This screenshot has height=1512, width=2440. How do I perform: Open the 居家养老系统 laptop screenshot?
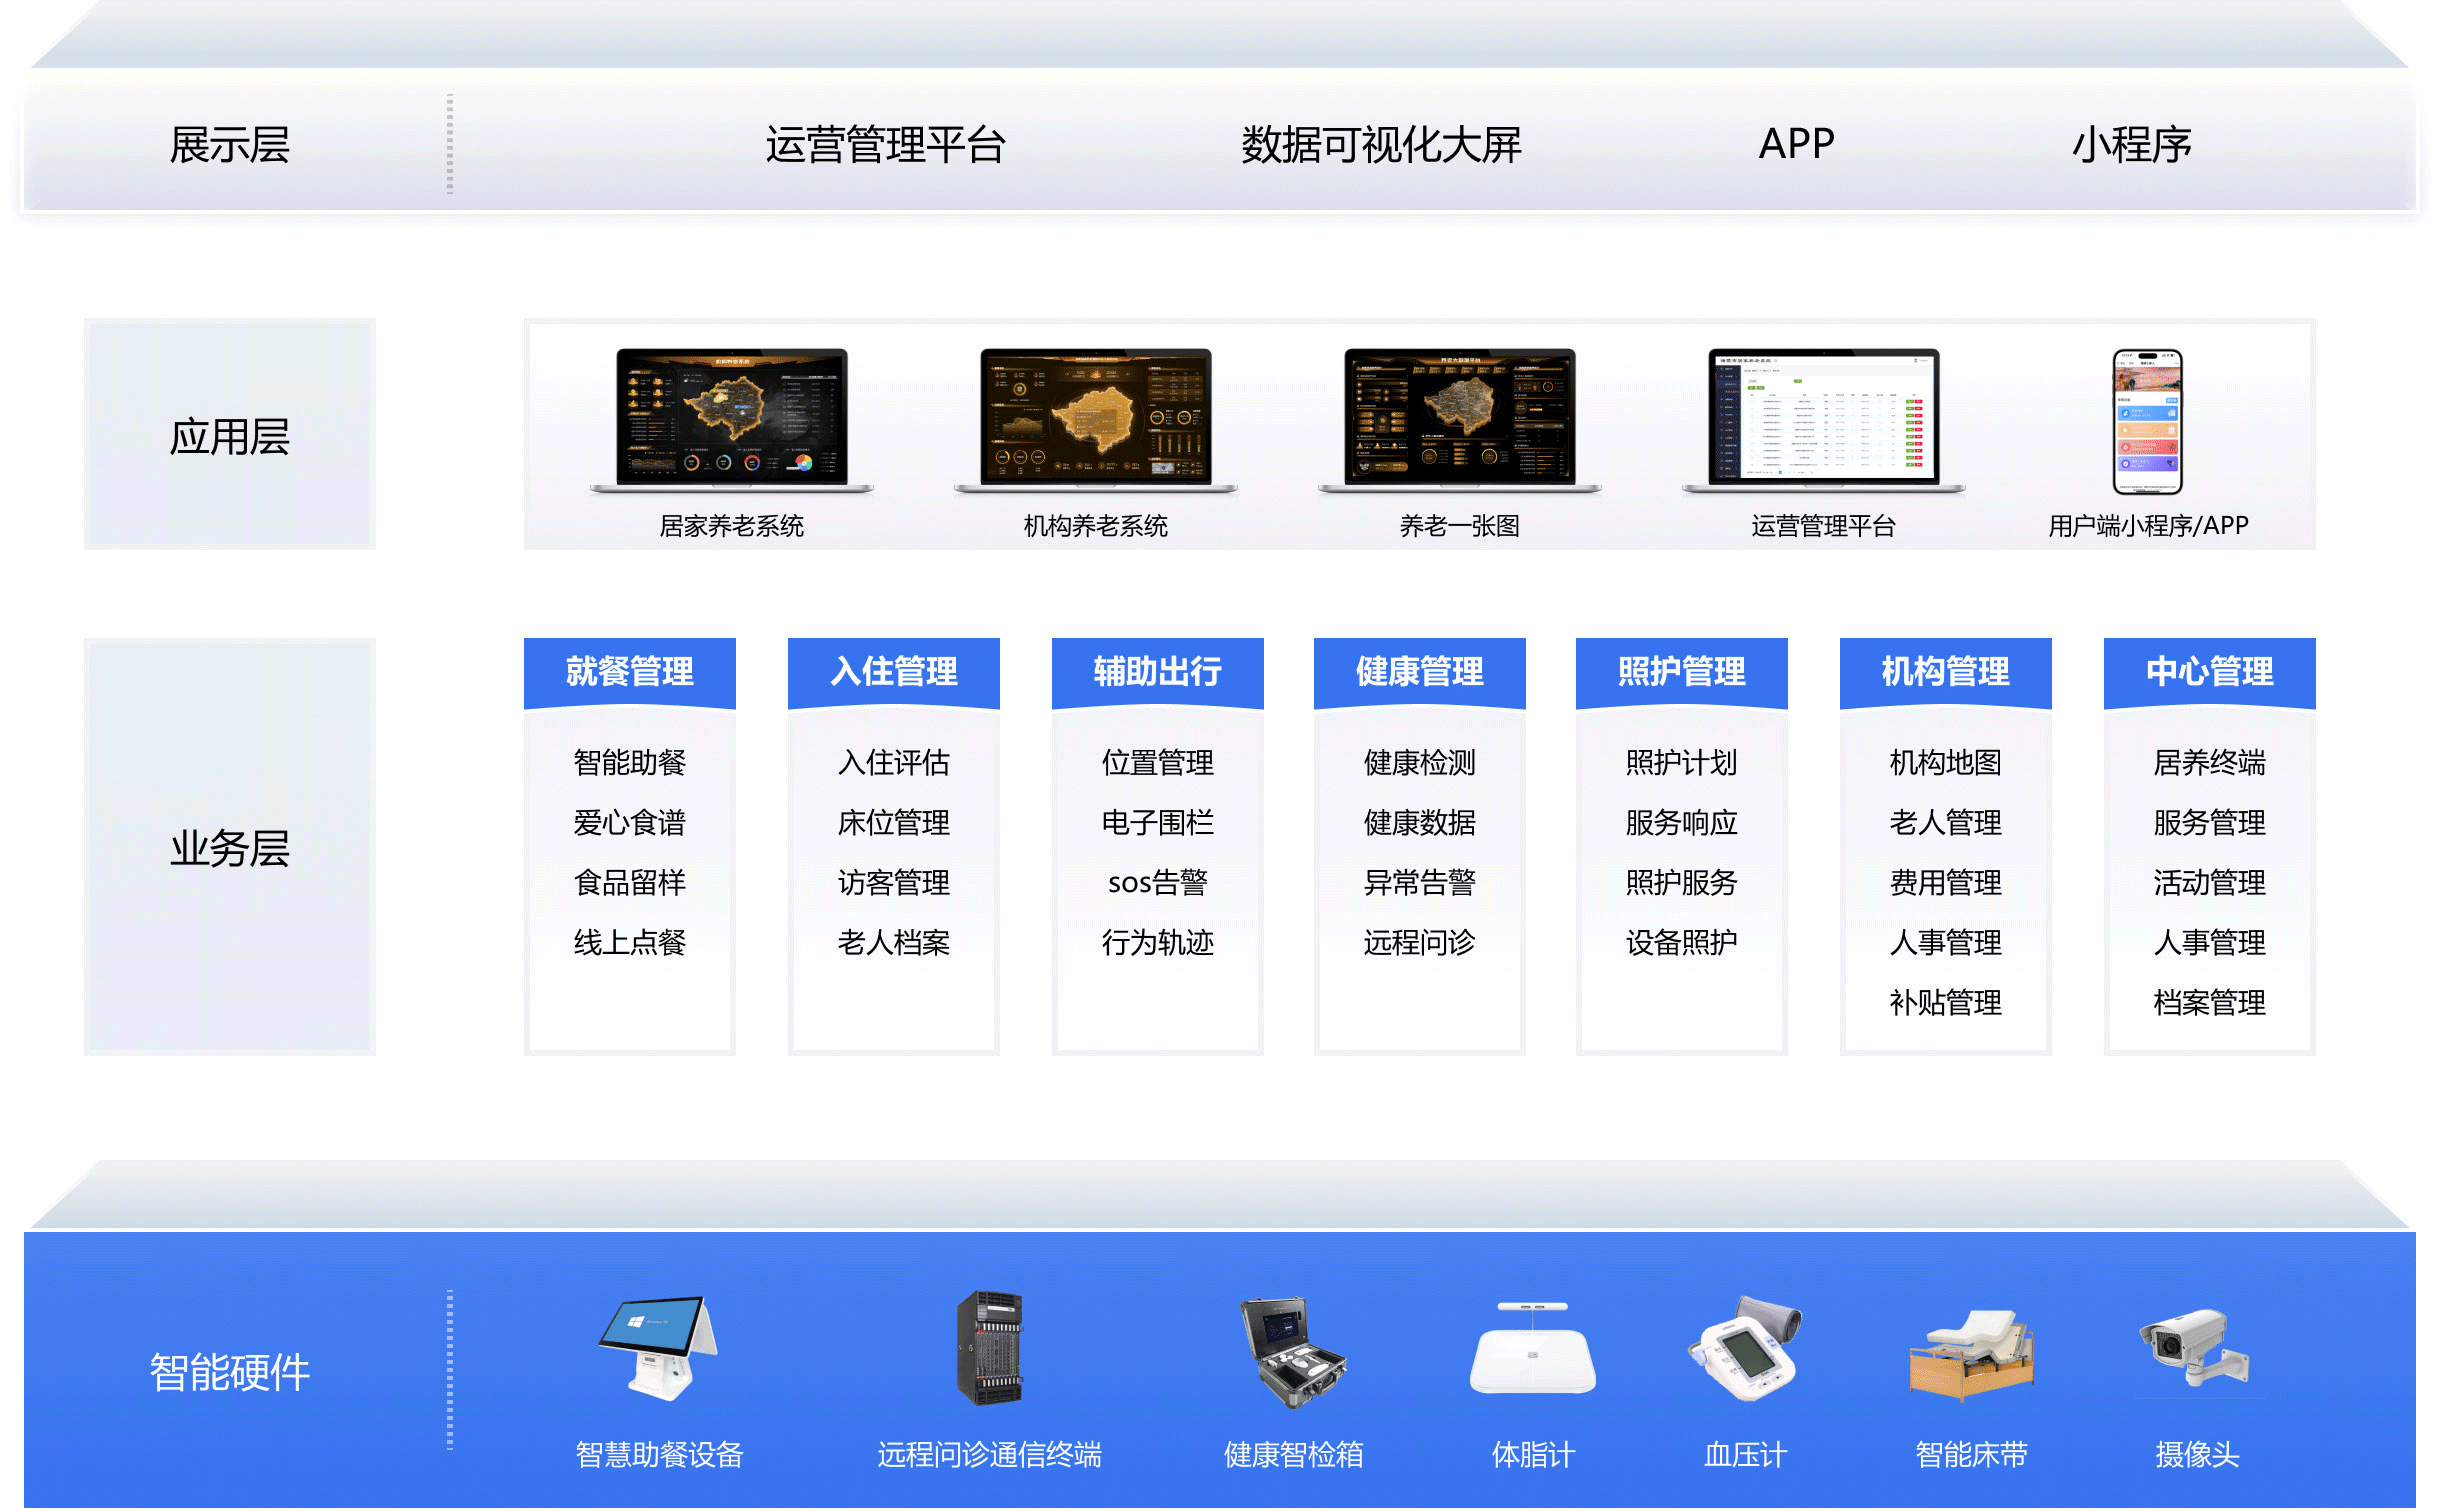pos(731,419)
